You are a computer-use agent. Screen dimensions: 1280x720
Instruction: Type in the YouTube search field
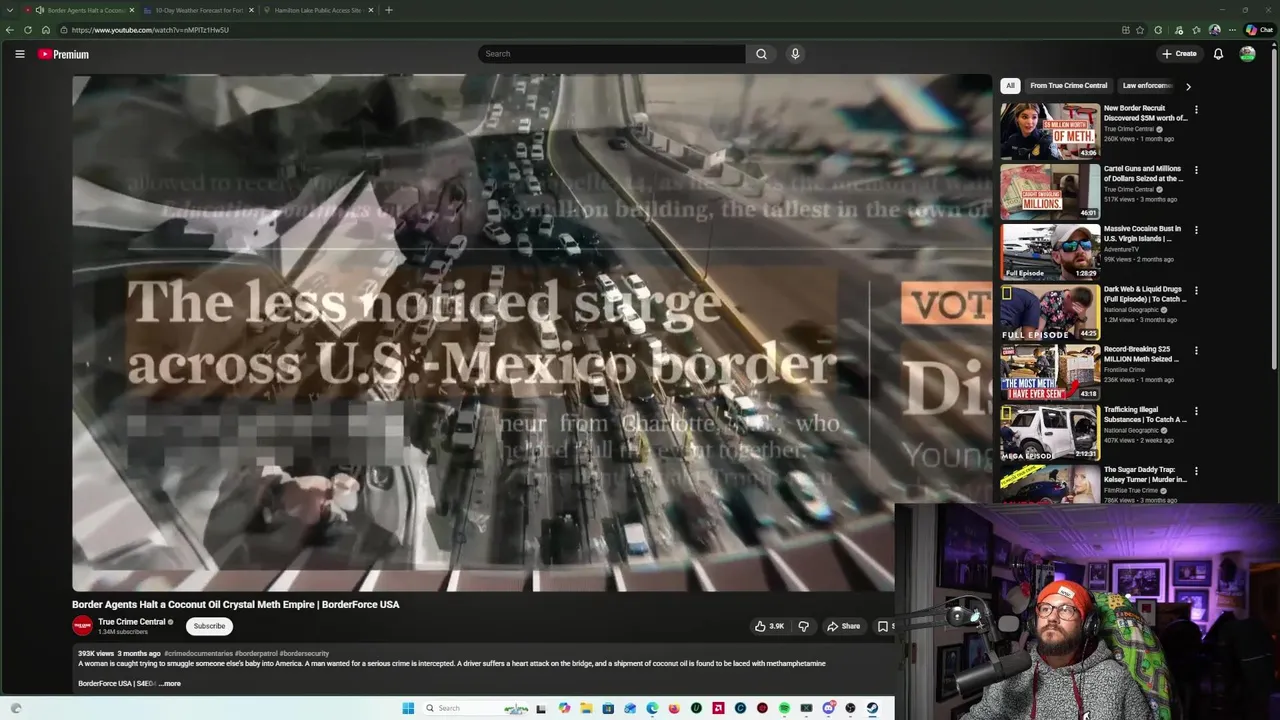click(x=611, y=54)
